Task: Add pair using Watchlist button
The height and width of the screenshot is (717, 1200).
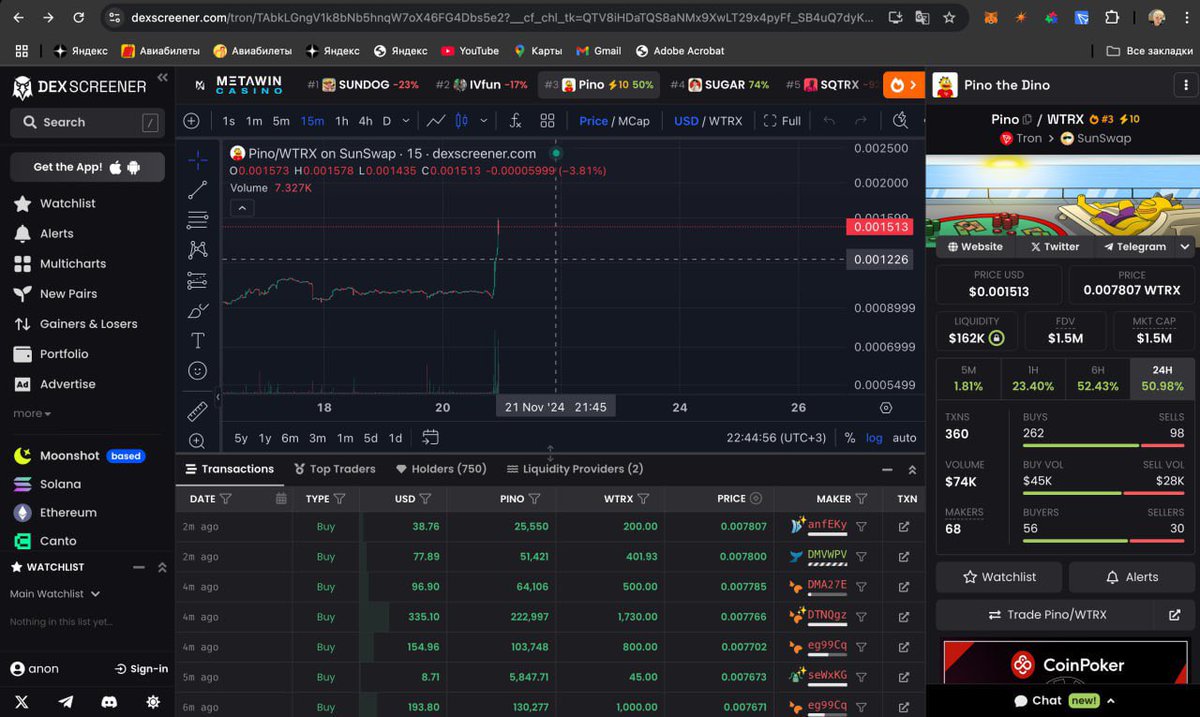Action: (x=999, y=577)
